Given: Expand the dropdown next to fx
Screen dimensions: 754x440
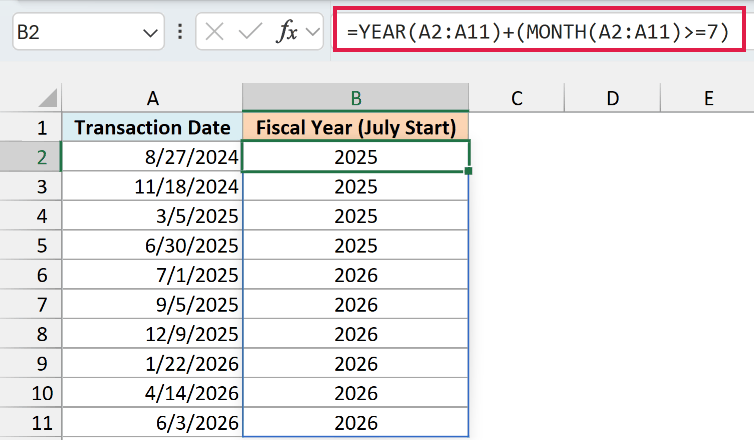Looking at the screenshot, I should point(313,32).
